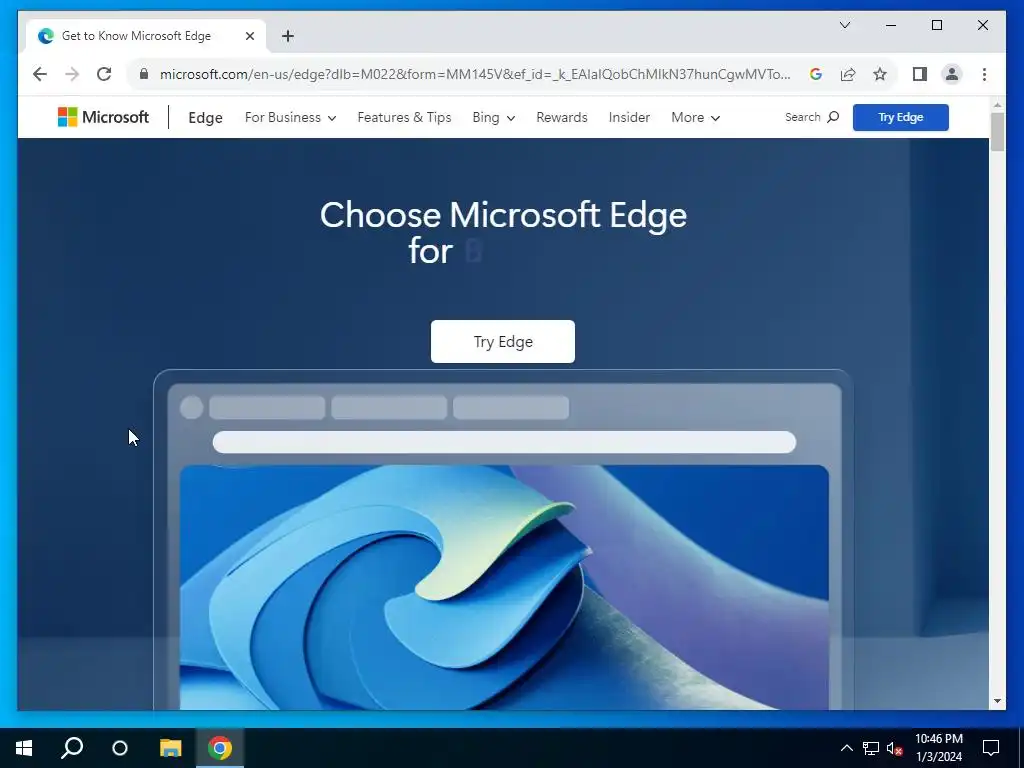Open the tab search chevron
The image size is (1024, 768).
point(844,25)
